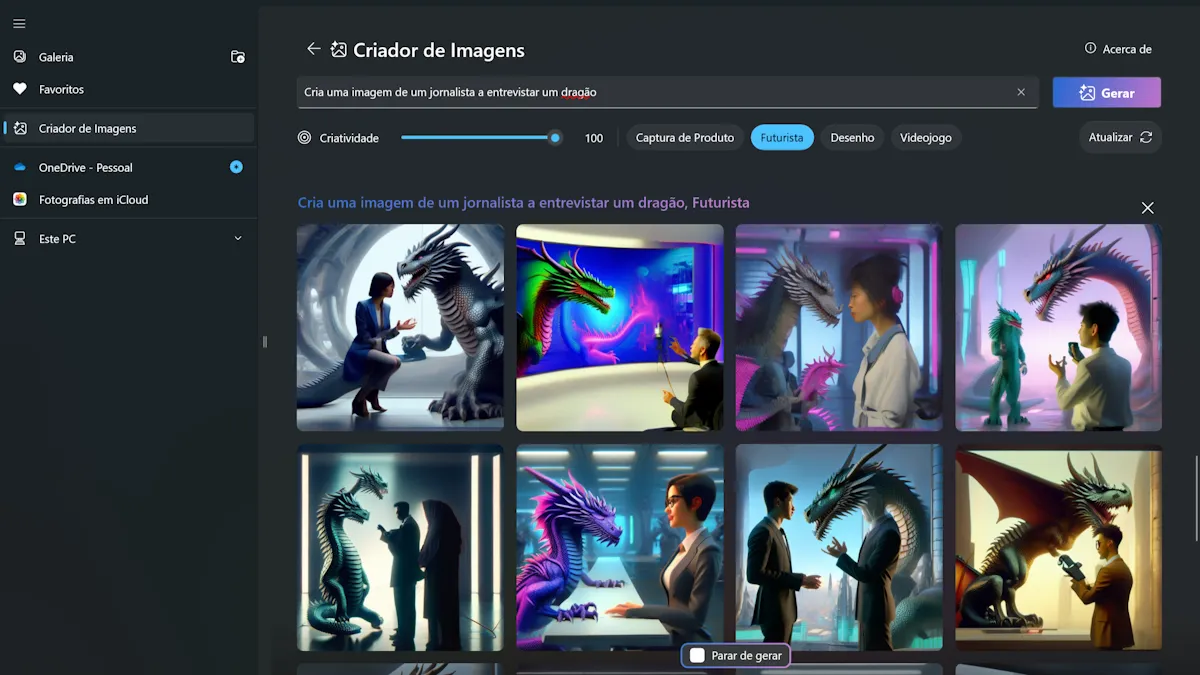The width and height of the screenshot is (1200, 675).
Task: Expand the Este PC folder tree
Action: [237, 239]
